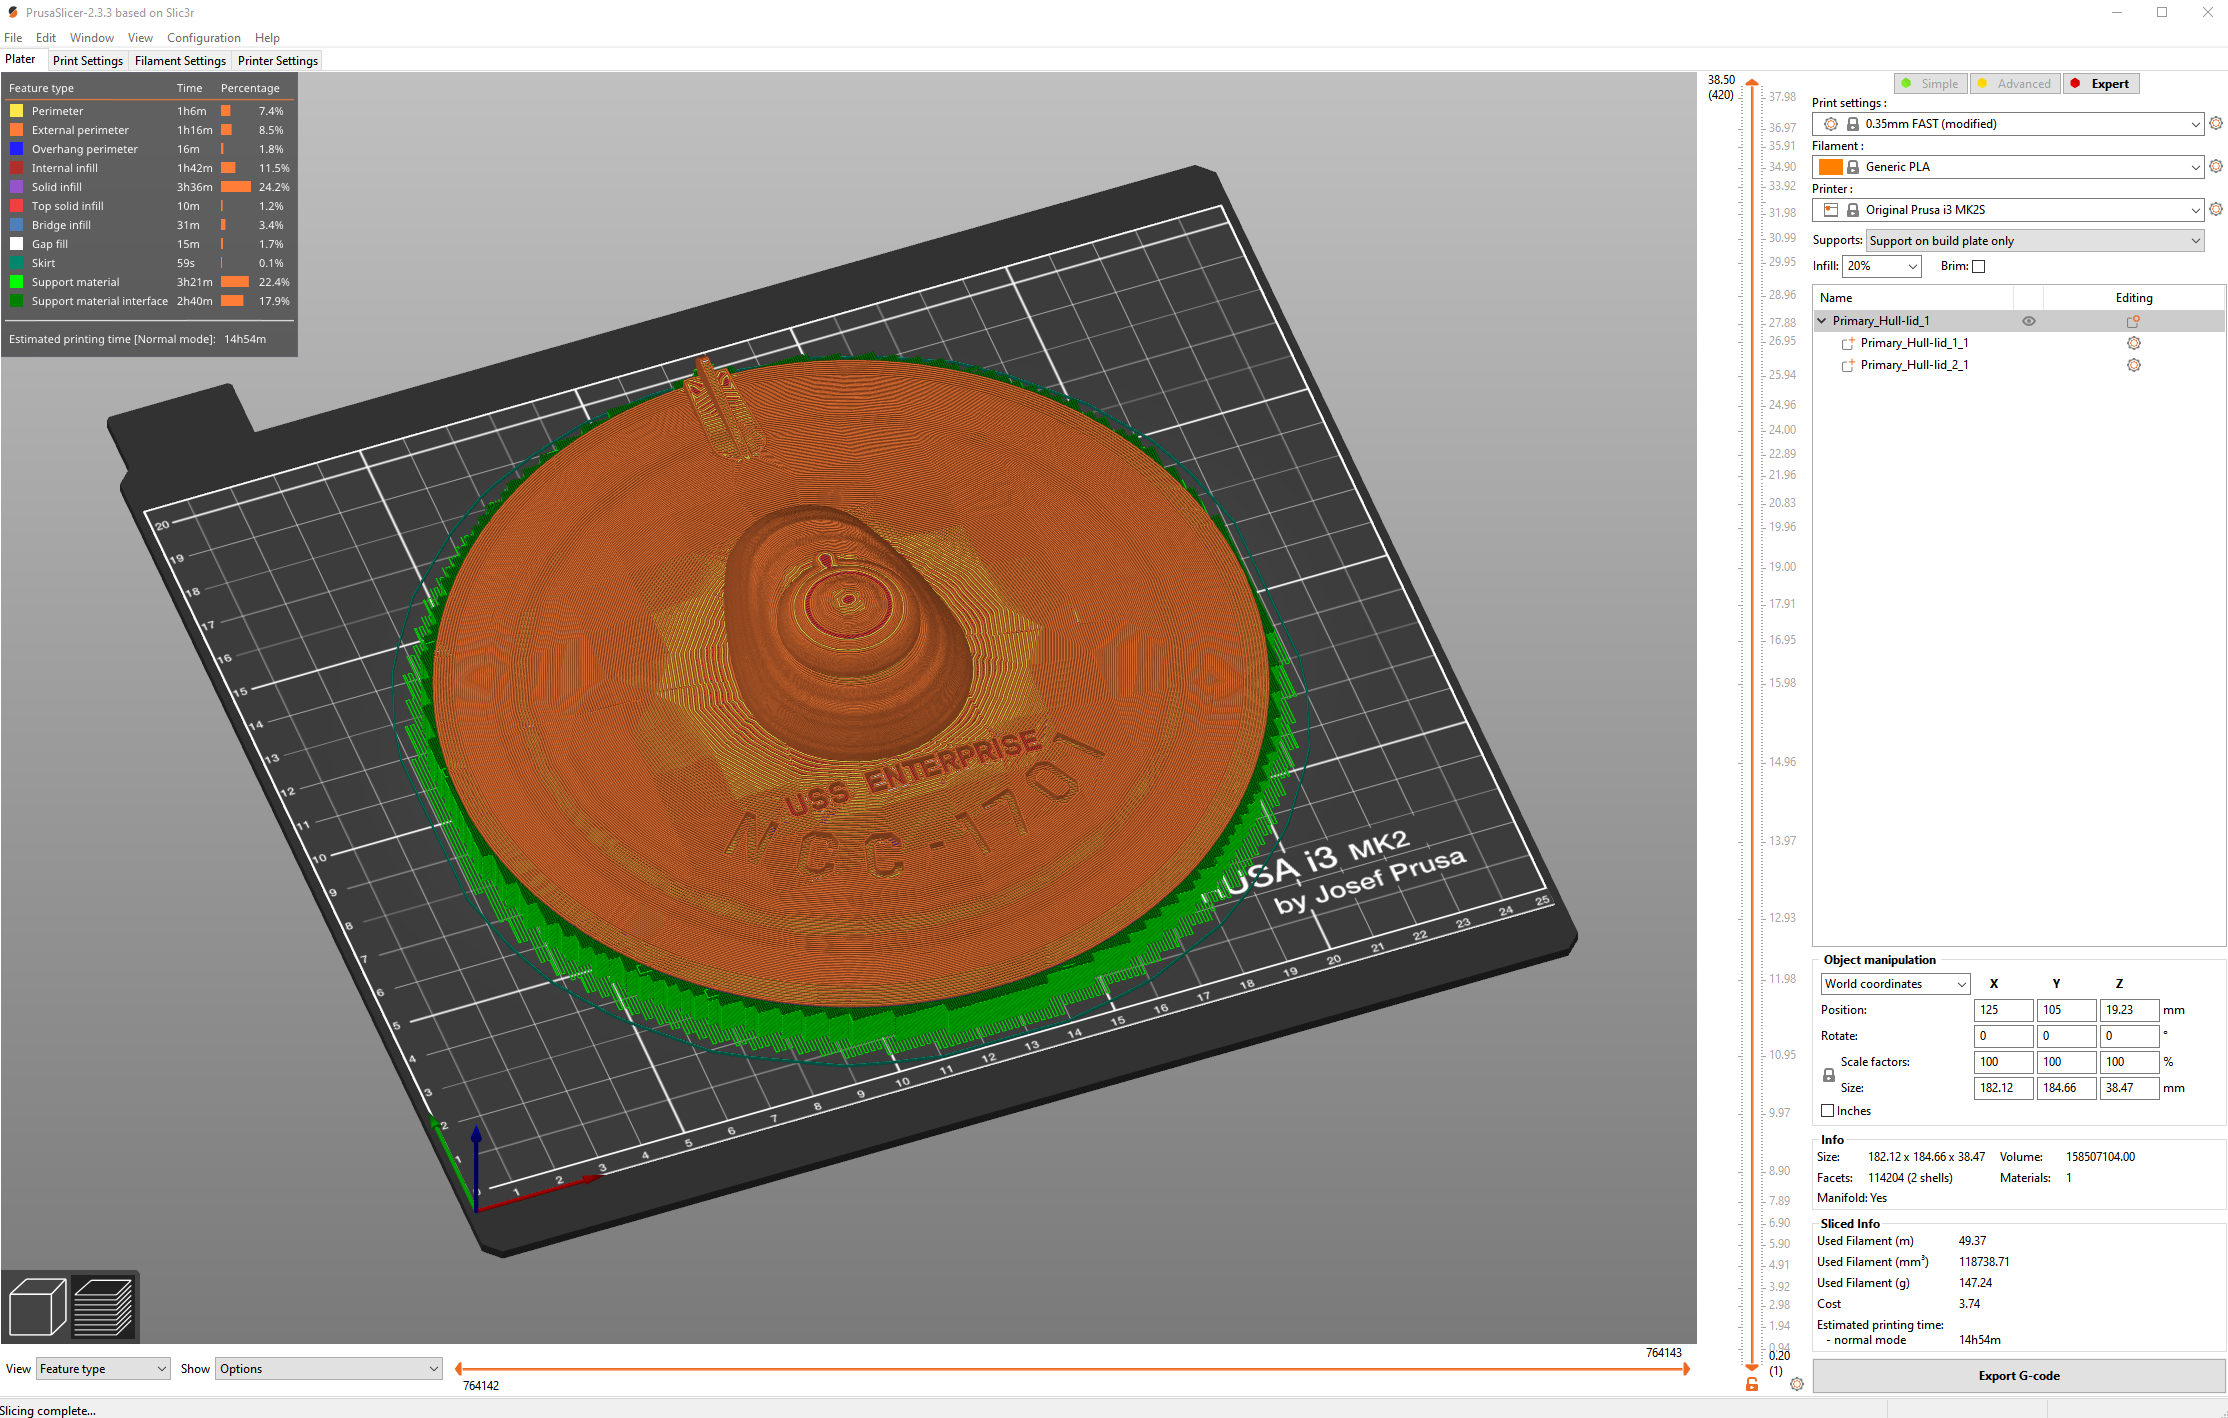2228x1418 pixels.
Task: Click Filament orange color swatch
Action: (x=1831, y=167)
